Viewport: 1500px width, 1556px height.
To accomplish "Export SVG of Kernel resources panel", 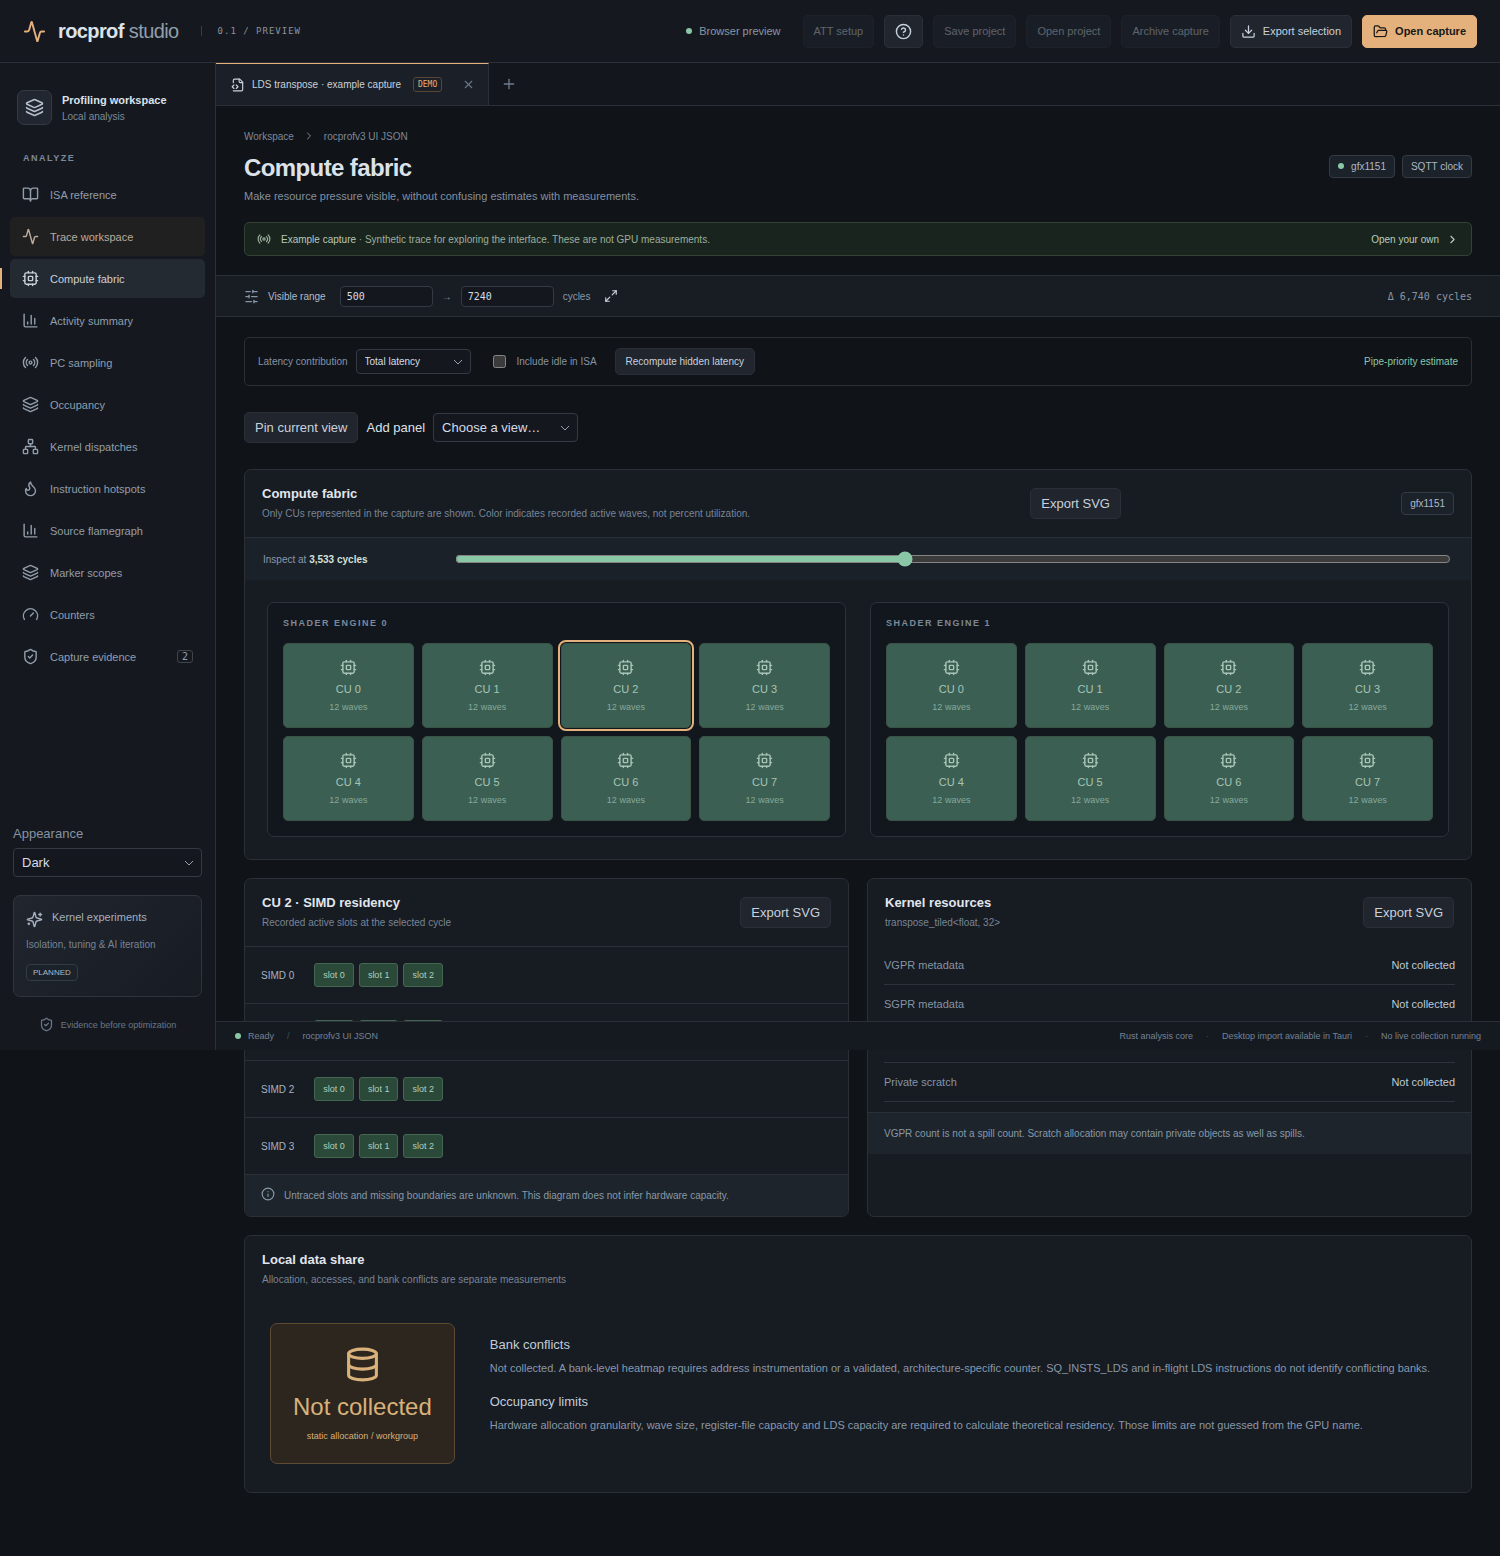I will pos(1408,913).
